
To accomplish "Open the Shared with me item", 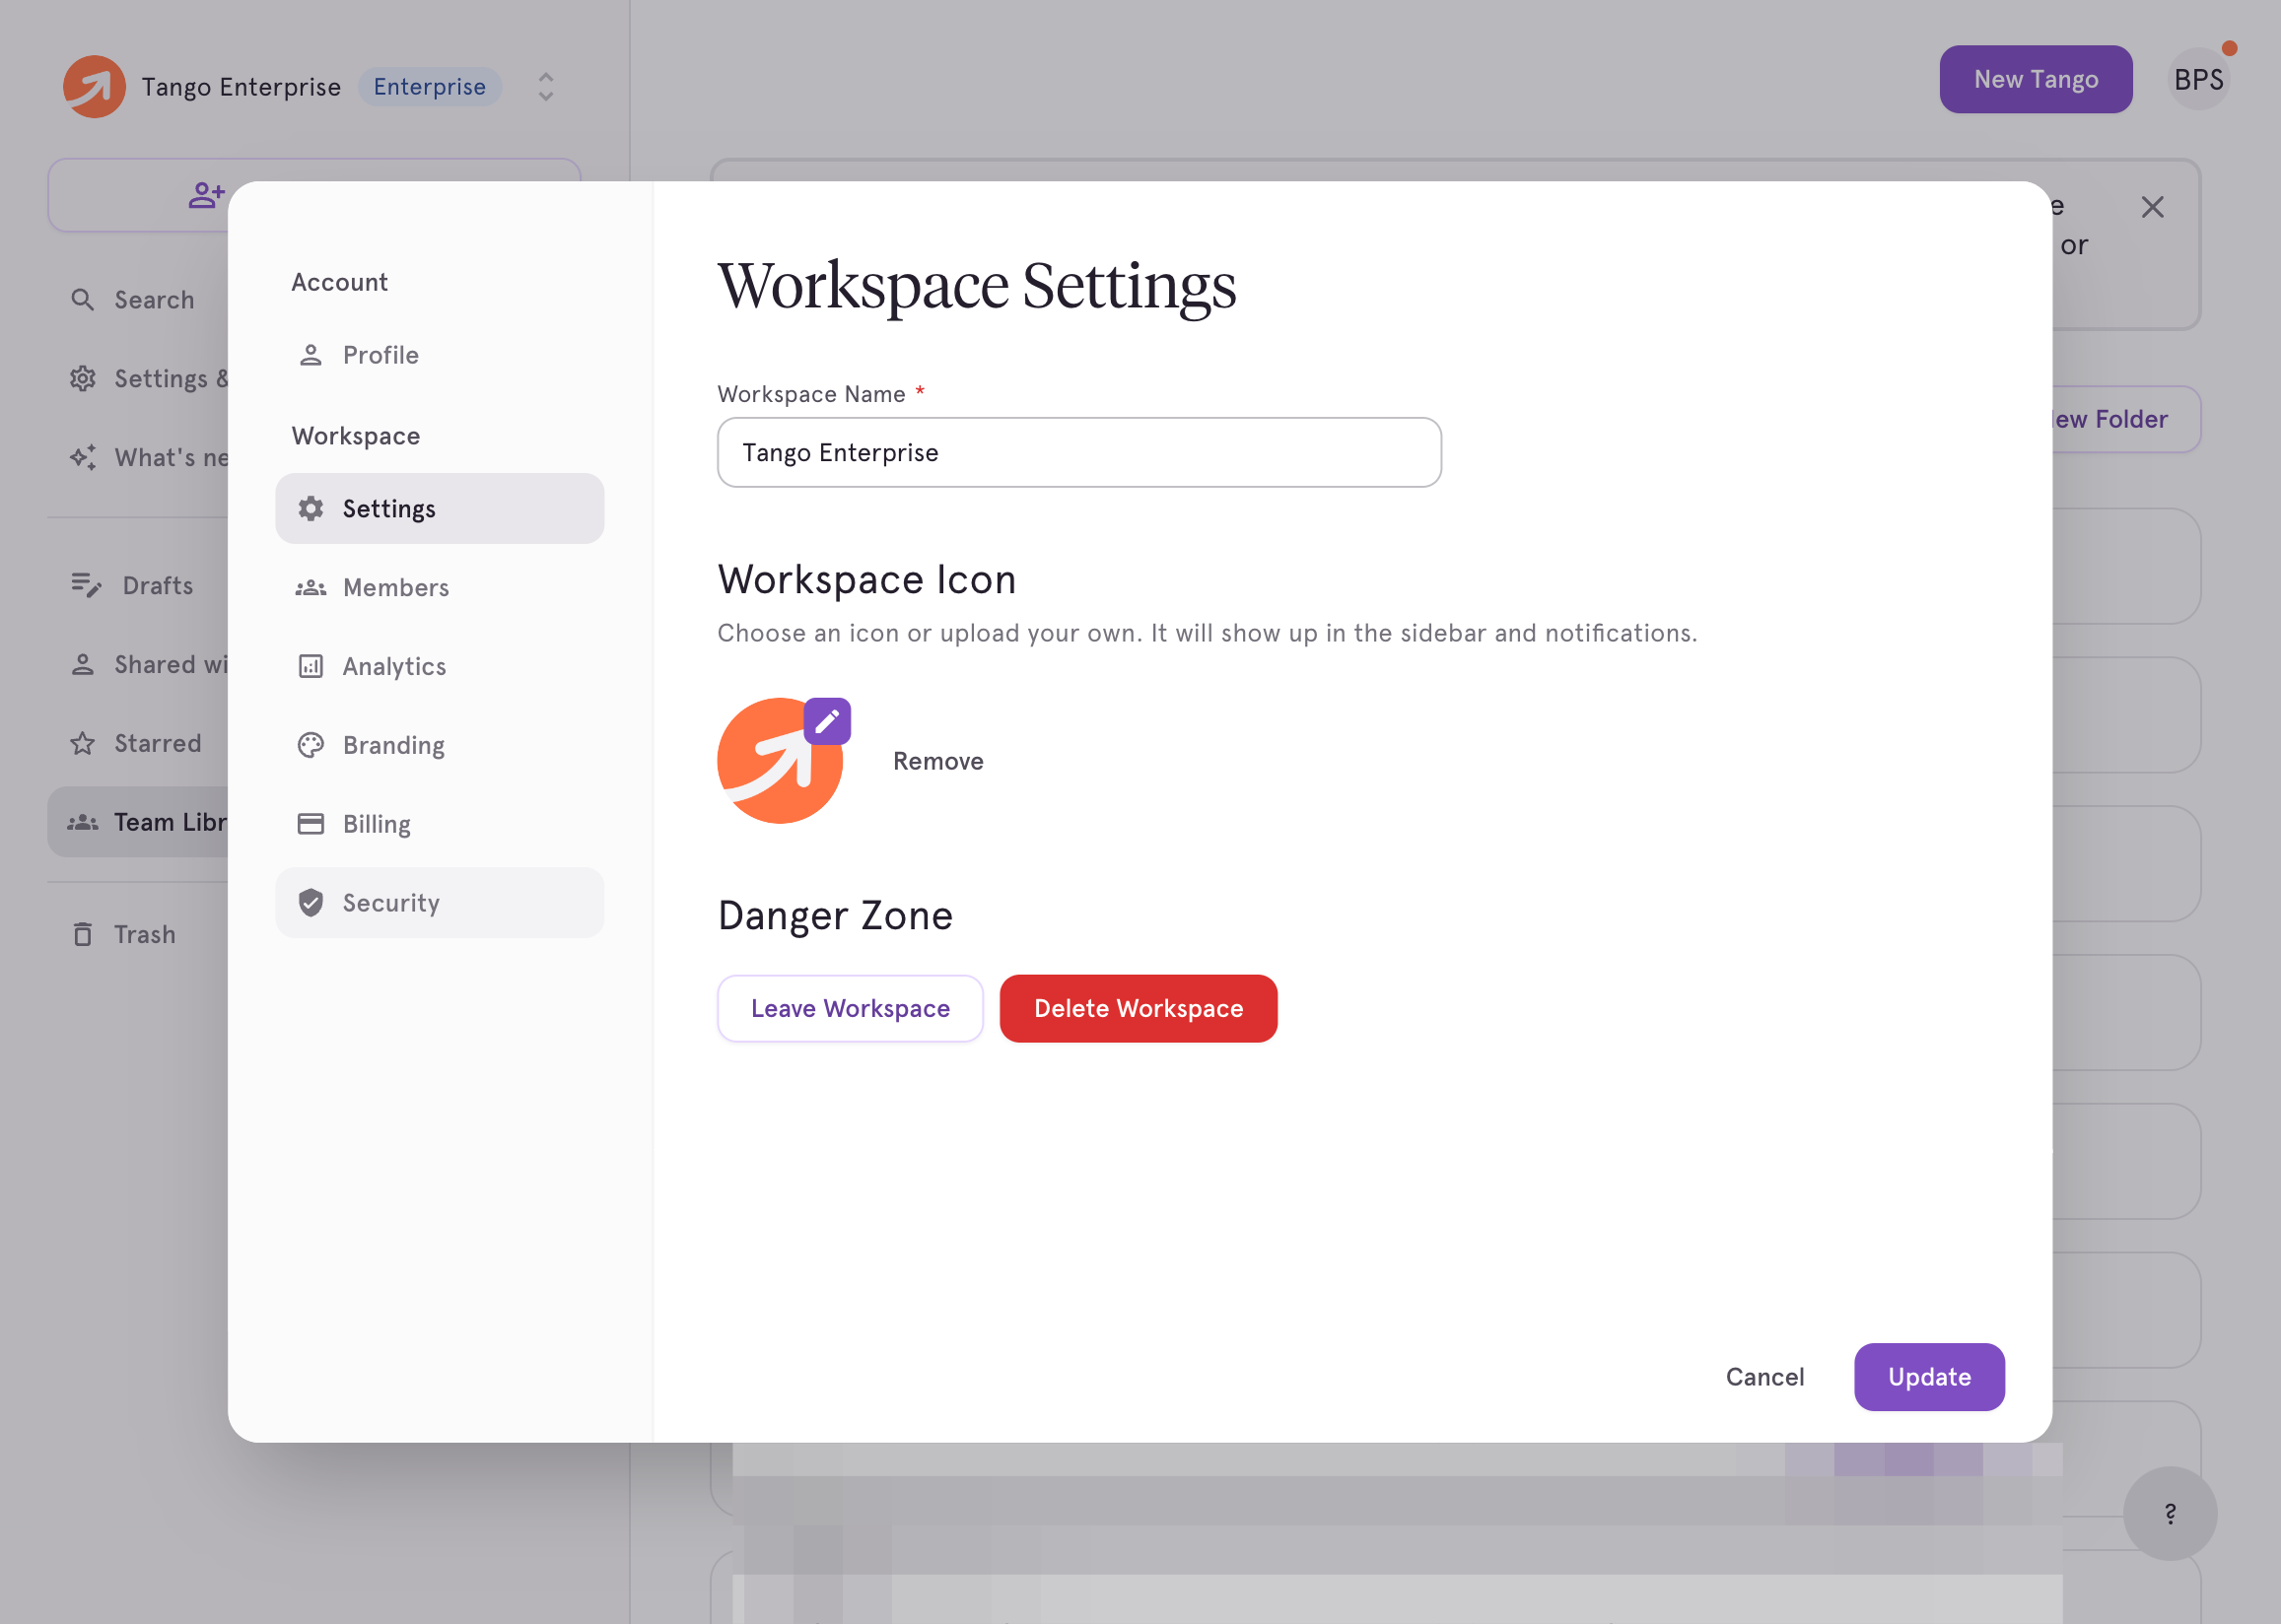I will [x=140, y=665].
